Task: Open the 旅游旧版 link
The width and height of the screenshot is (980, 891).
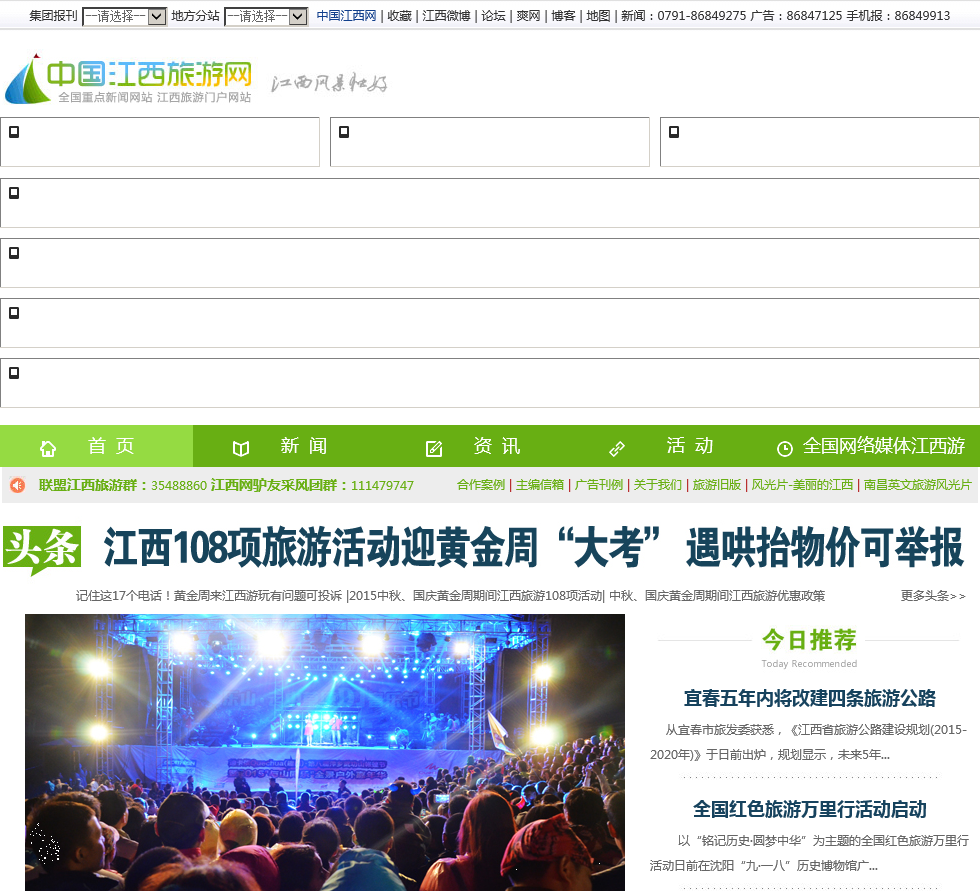Action: click(716, 485)
